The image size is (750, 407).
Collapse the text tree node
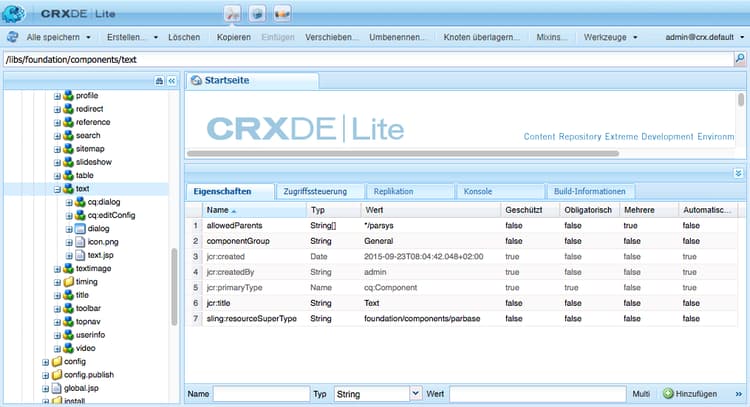57,189
